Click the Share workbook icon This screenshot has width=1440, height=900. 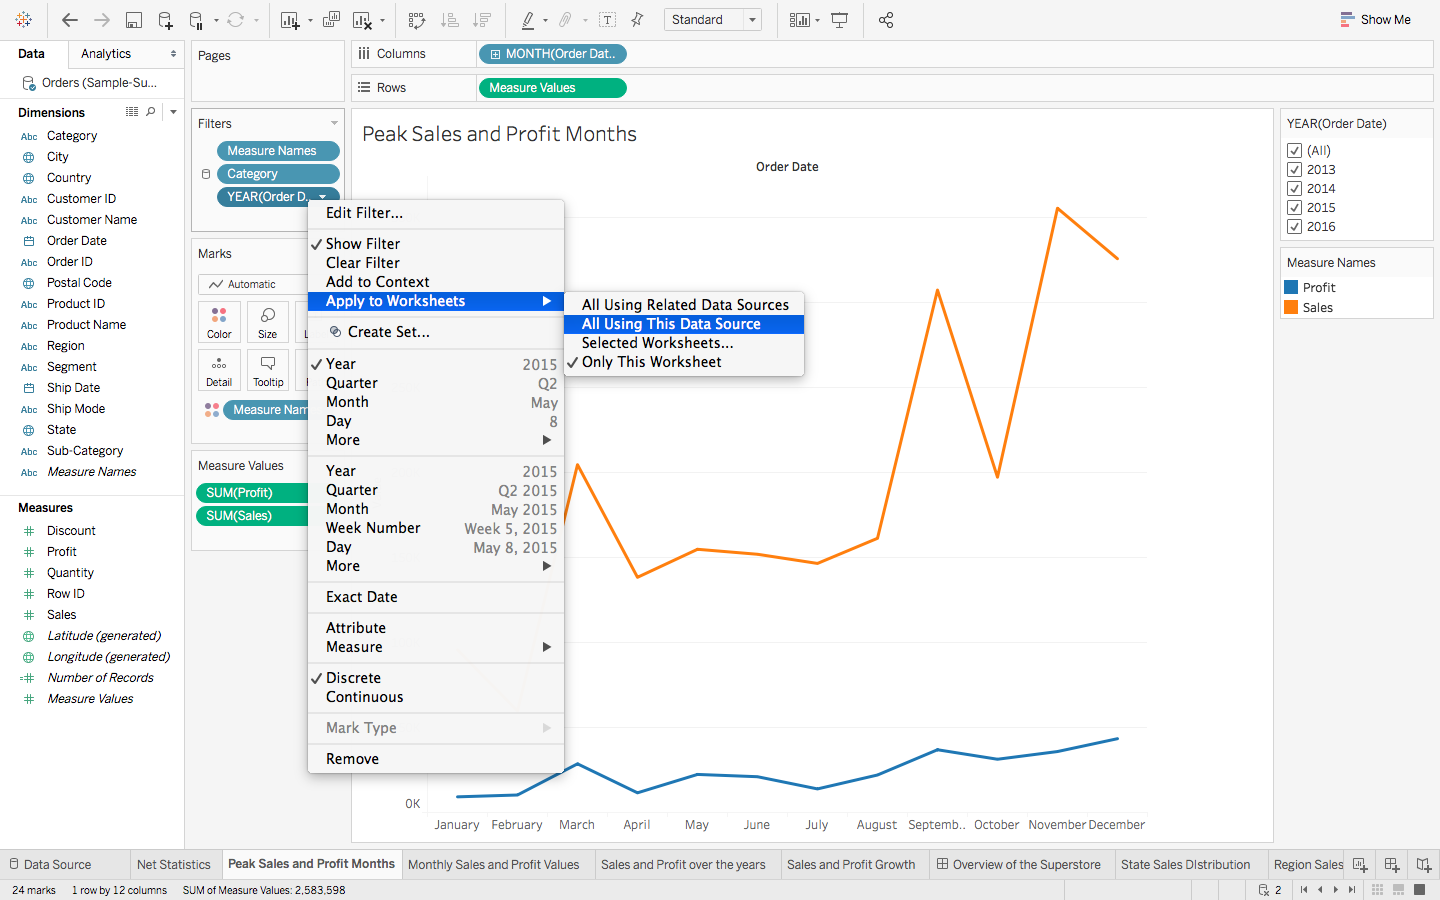(x=885, y=20)
